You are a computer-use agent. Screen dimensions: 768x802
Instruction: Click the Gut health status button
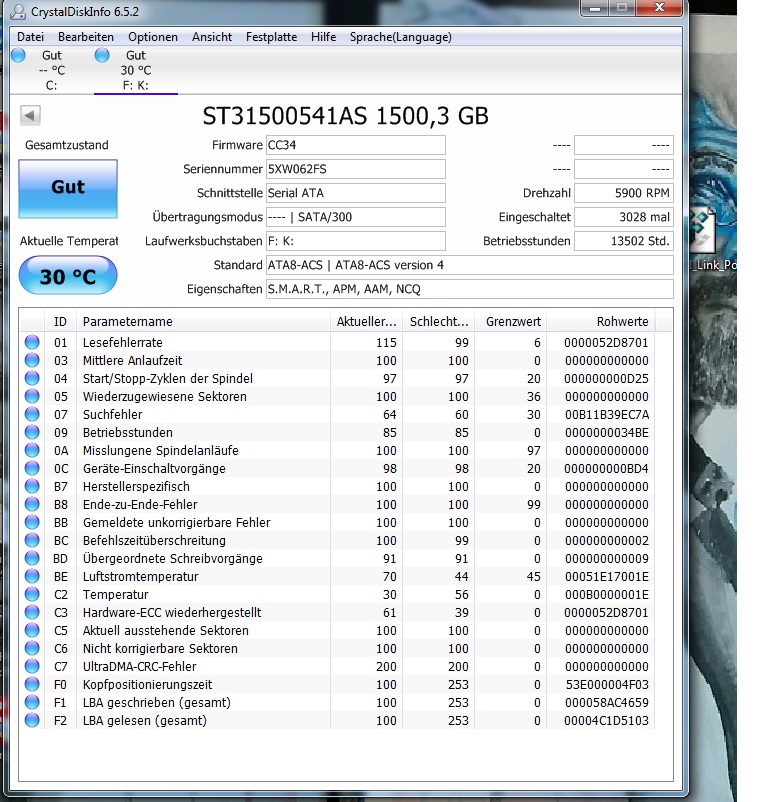68,188
